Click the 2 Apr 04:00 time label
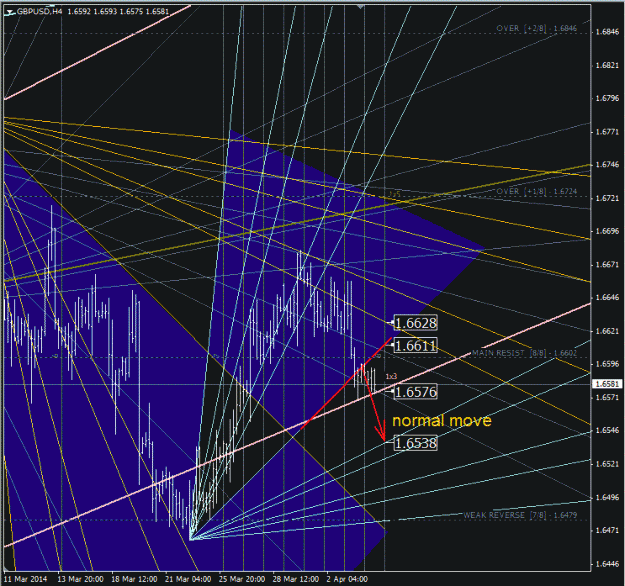The image size is (625, 586). pyautogui.click(x=347, y=579)
